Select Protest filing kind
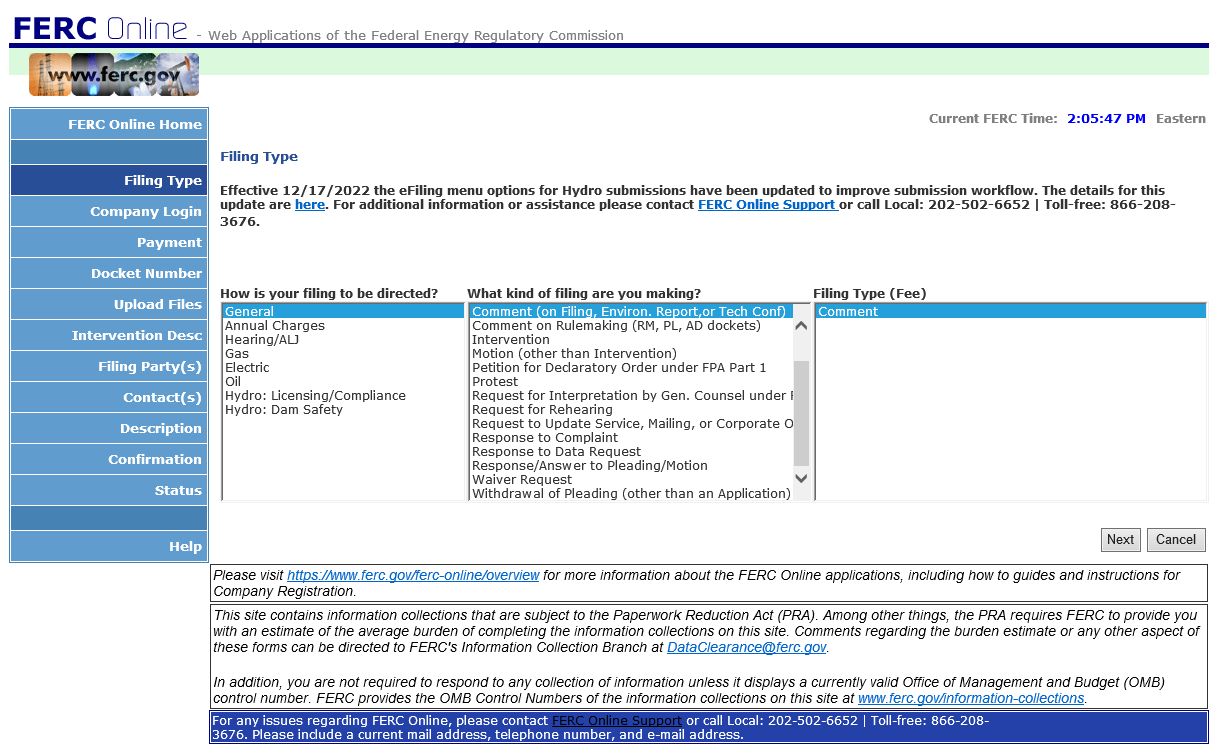The height and width of the screenshot is (744, 1210). 631,382
